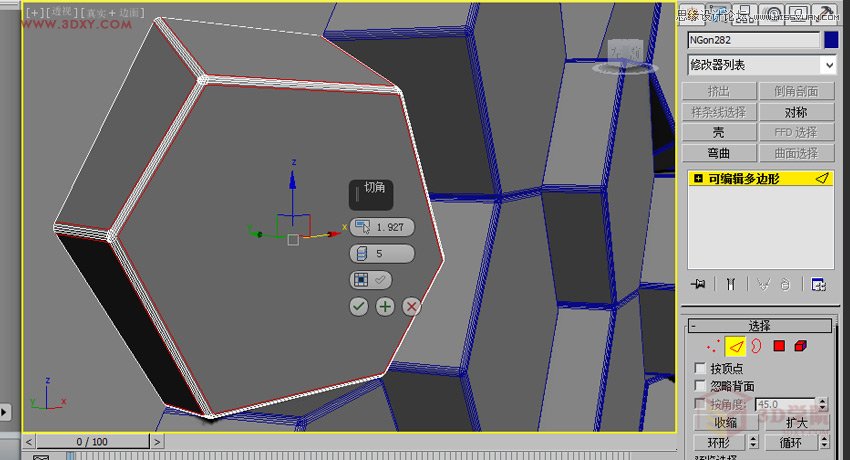Open the Motion panel tab
The image size is (850, 460).
tap(774, 12)
